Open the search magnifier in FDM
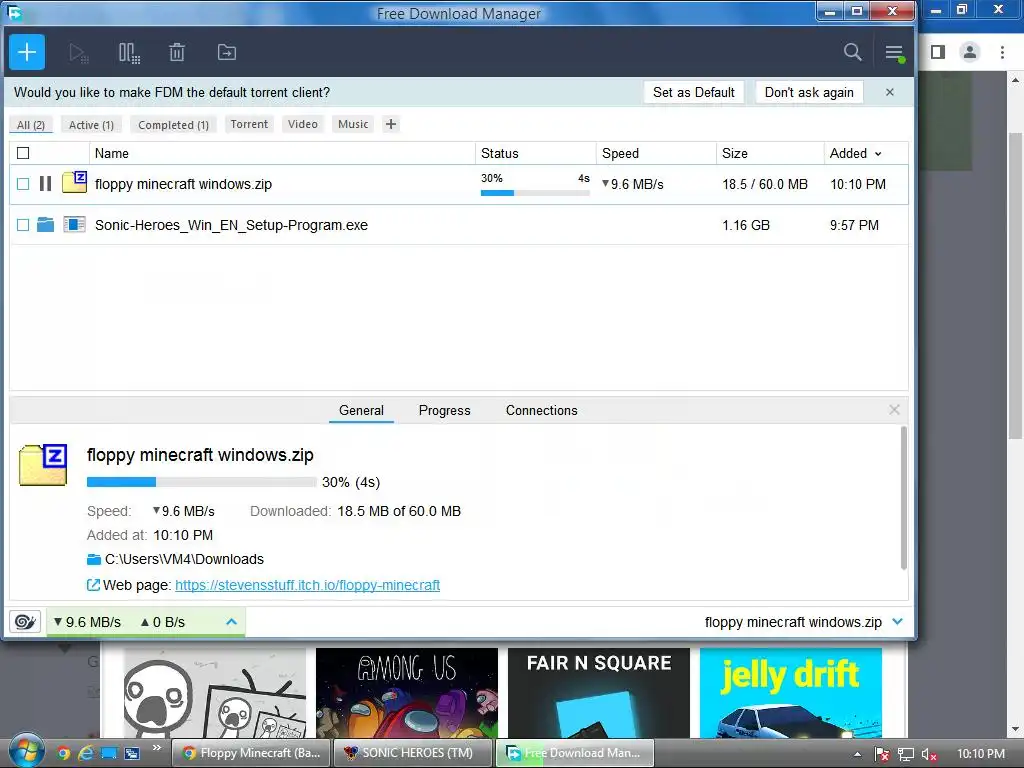1024x768 pixels. point(852,52)
